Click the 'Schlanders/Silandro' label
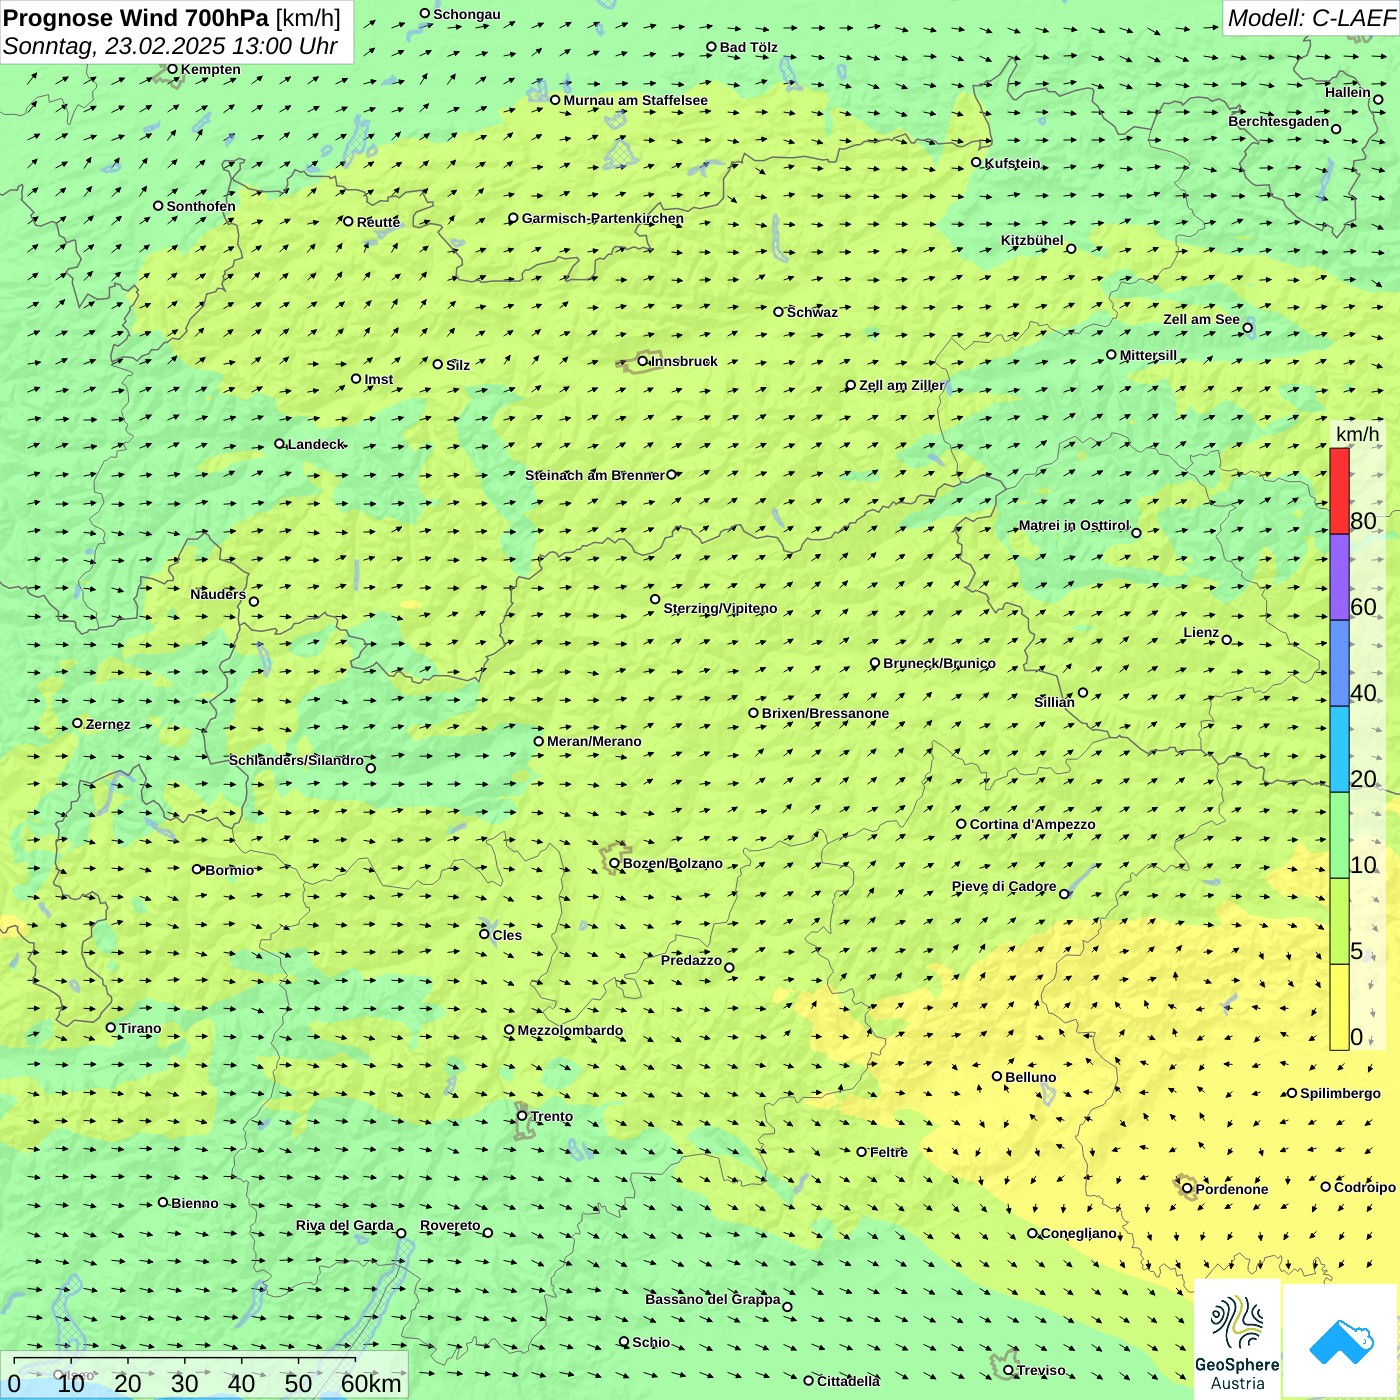Image resolution: width=1400 pixels, height=1400 pixels. pyautogui.click(x=296, y=760)
